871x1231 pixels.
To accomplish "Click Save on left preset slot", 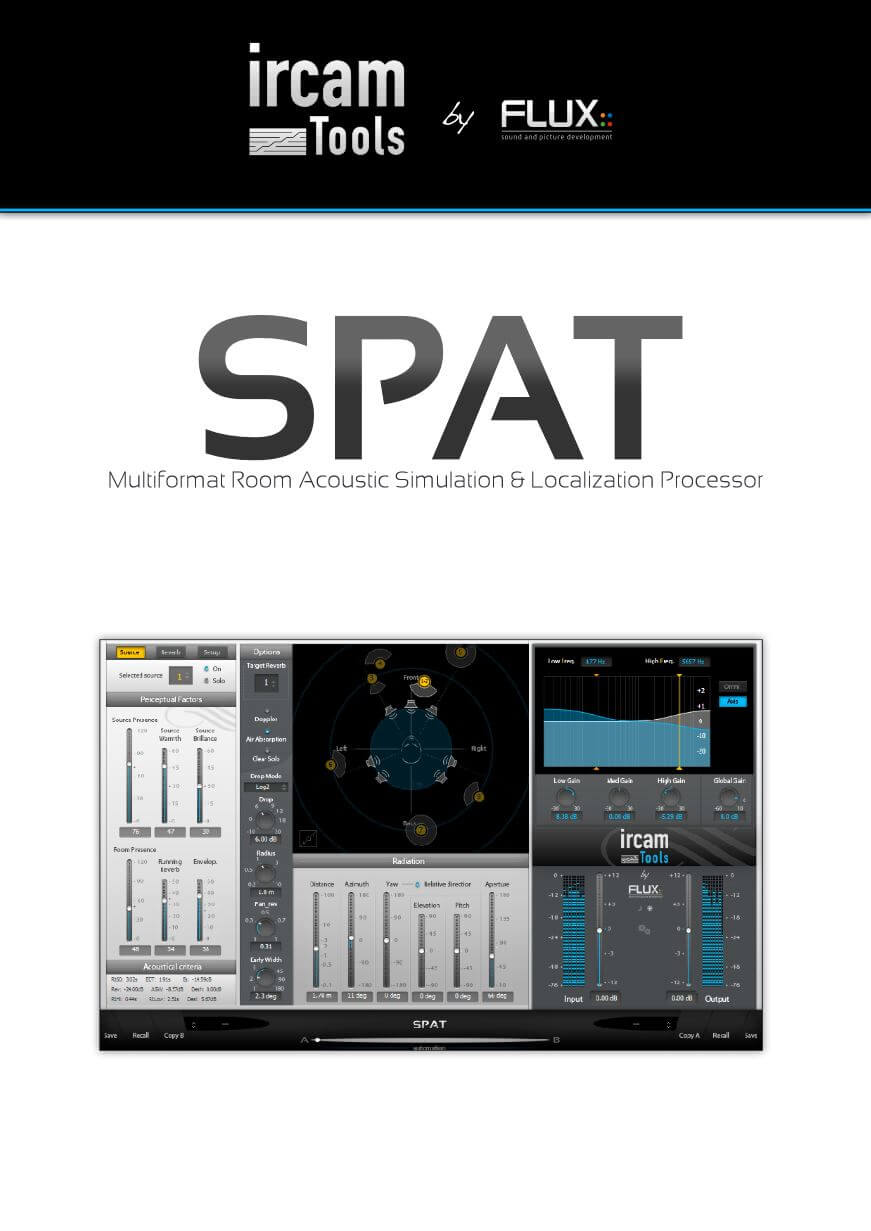I will pyautogui.click(x=110, y=1036).
